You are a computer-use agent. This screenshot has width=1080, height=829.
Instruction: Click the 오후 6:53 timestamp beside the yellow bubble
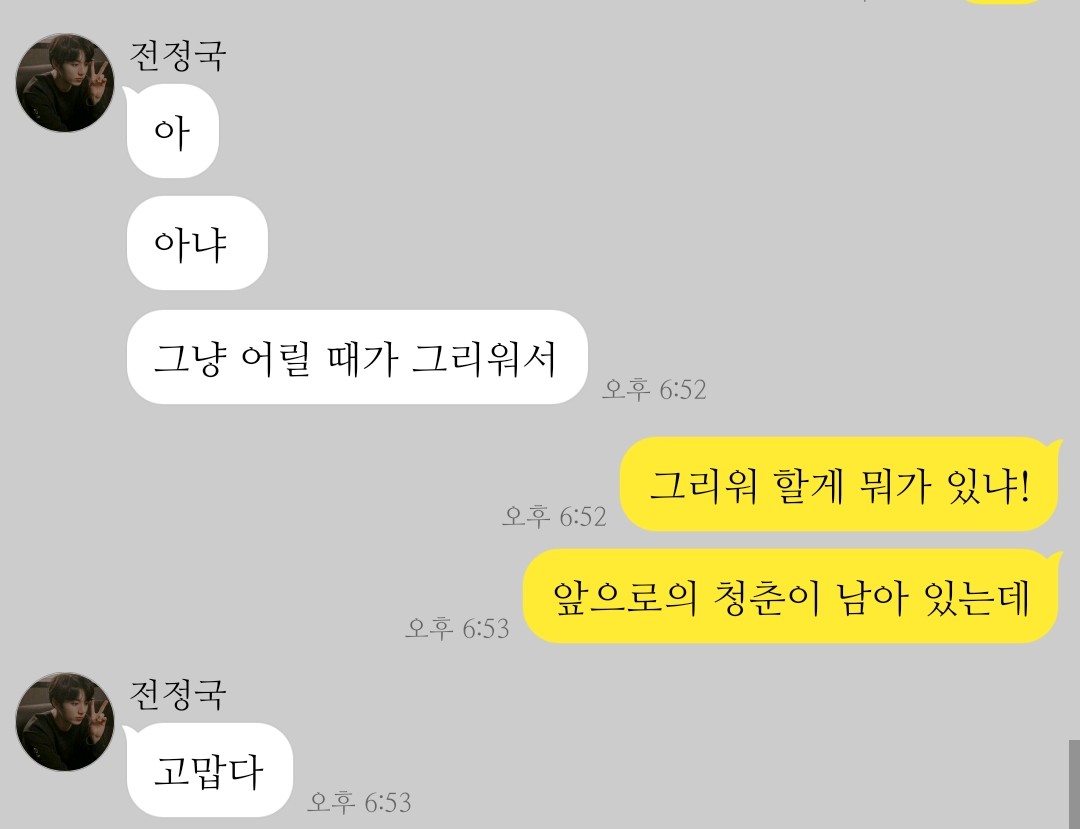(457, 628)
